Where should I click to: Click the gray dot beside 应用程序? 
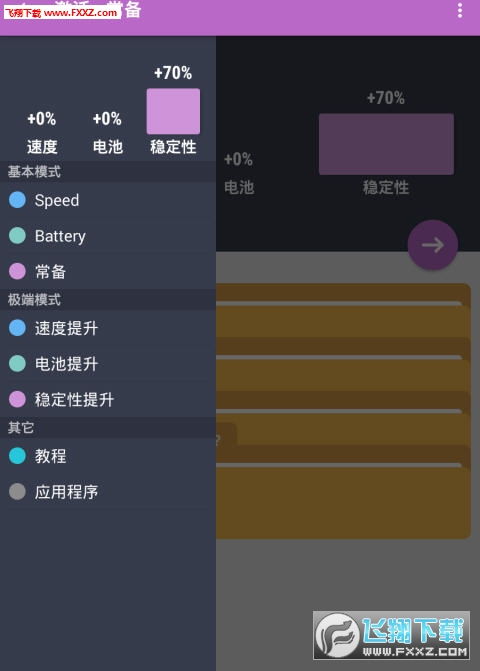[18, 491]
